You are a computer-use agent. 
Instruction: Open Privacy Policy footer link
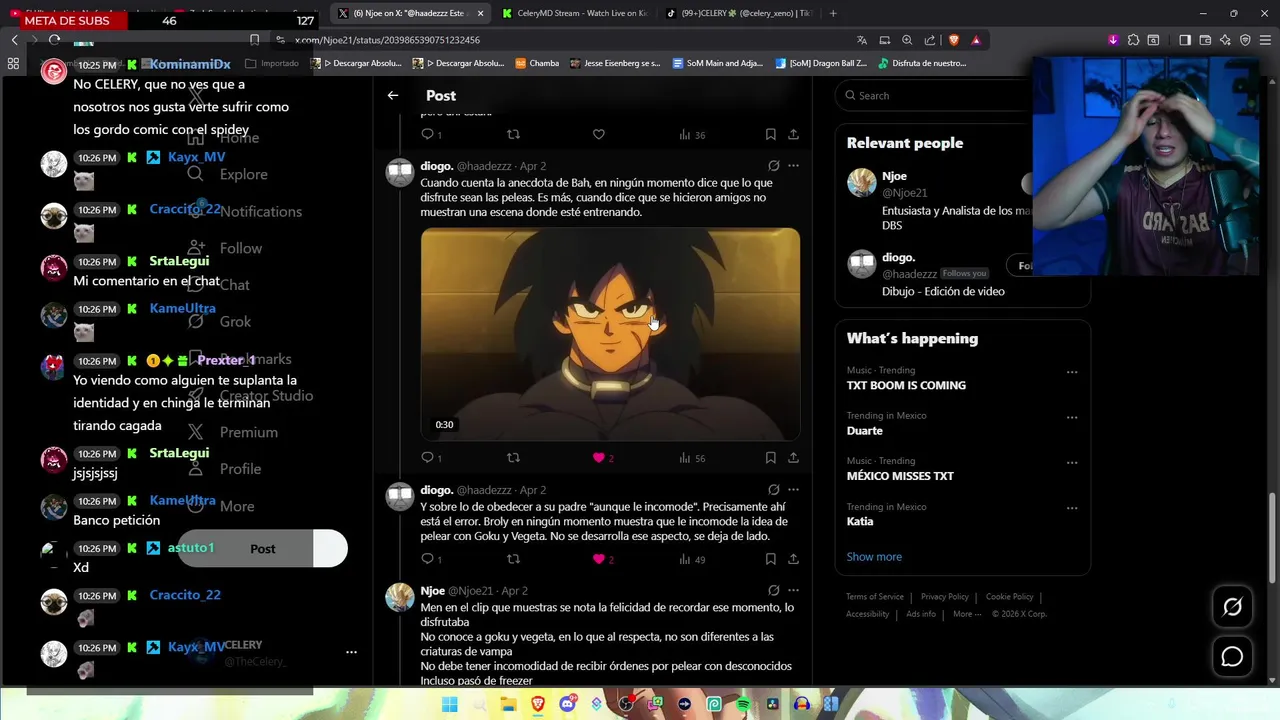[945, 597]
